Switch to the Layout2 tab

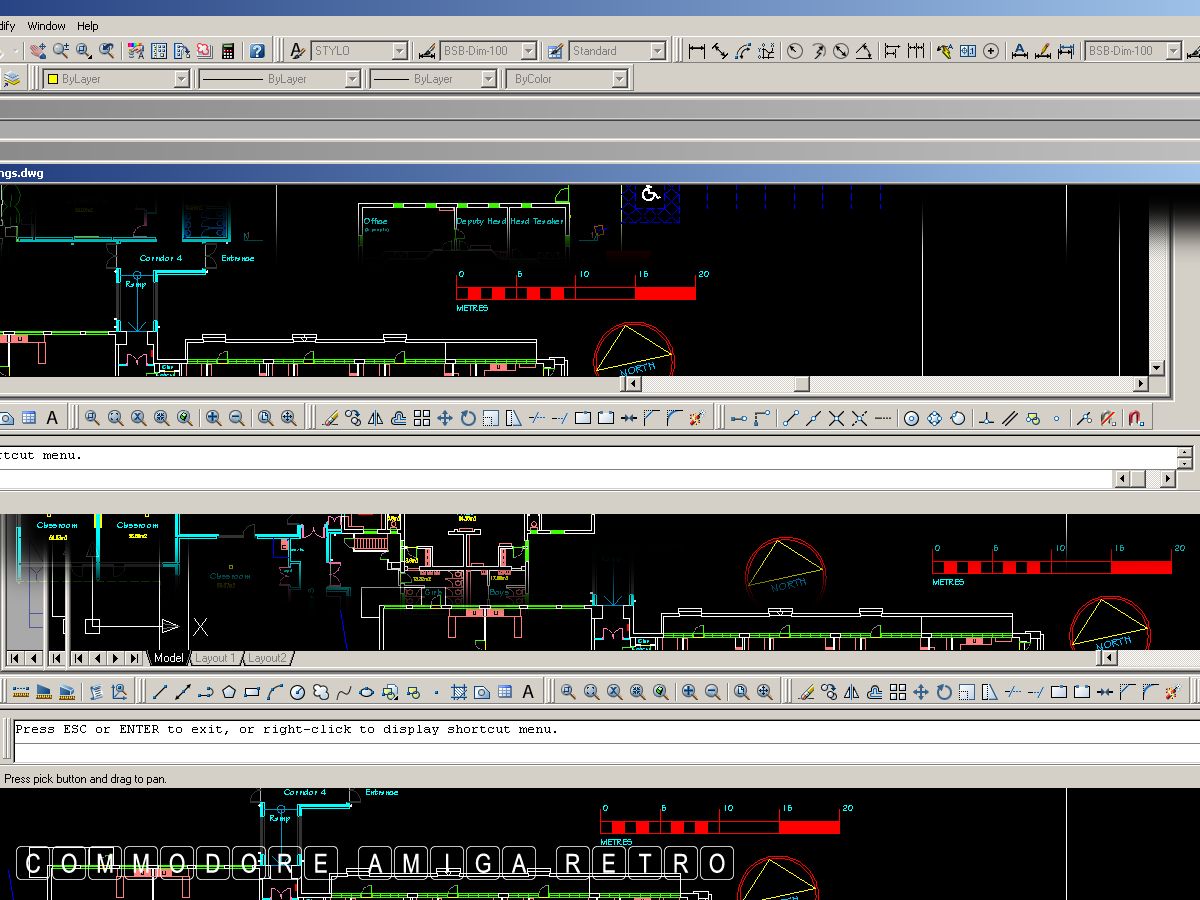click(x=267, y=658)
